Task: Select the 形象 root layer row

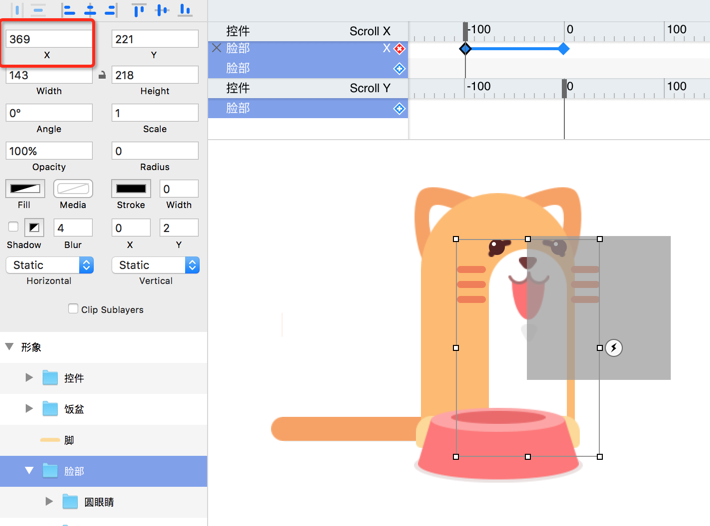Action: click(104, 347)
